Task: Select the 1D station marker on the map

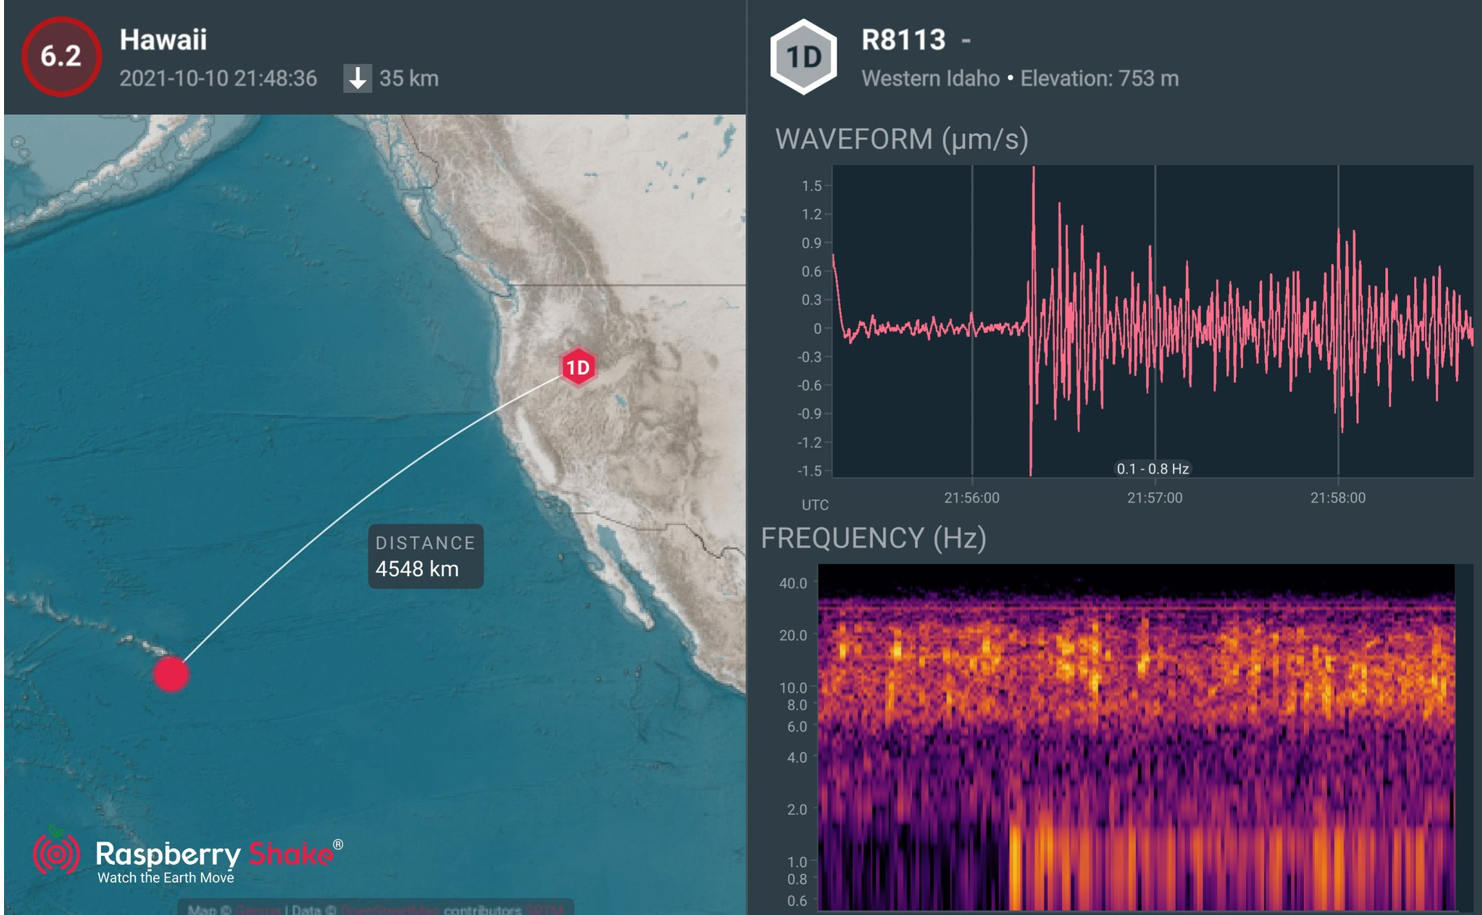Action: (x=578, y=368)
